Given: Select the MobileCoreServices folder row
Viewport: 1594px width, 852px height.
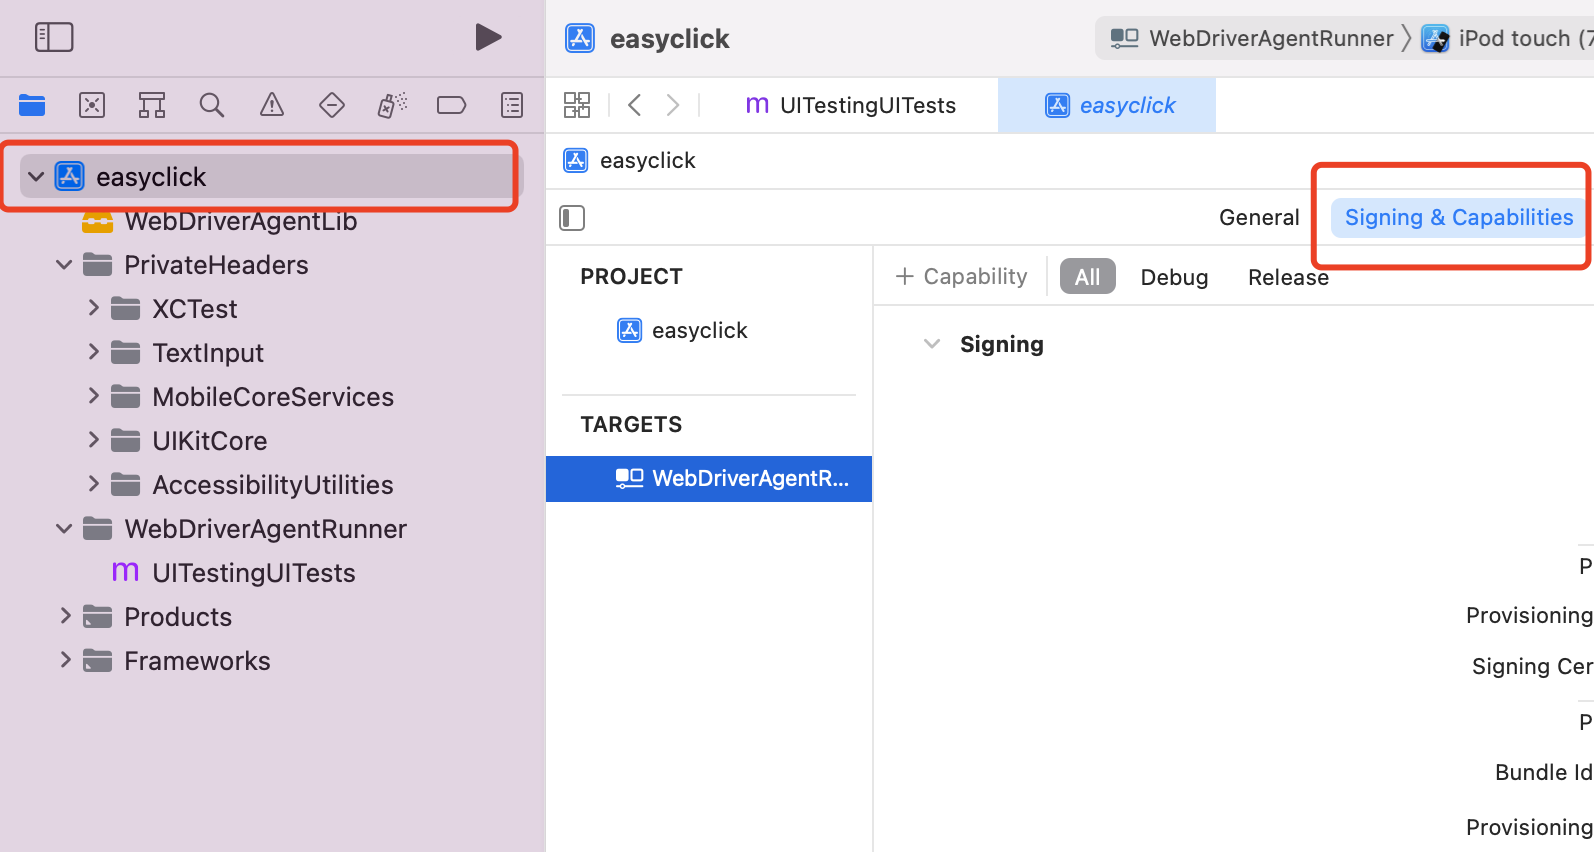Looking at the screenshot, I should (x=273, y=397).
